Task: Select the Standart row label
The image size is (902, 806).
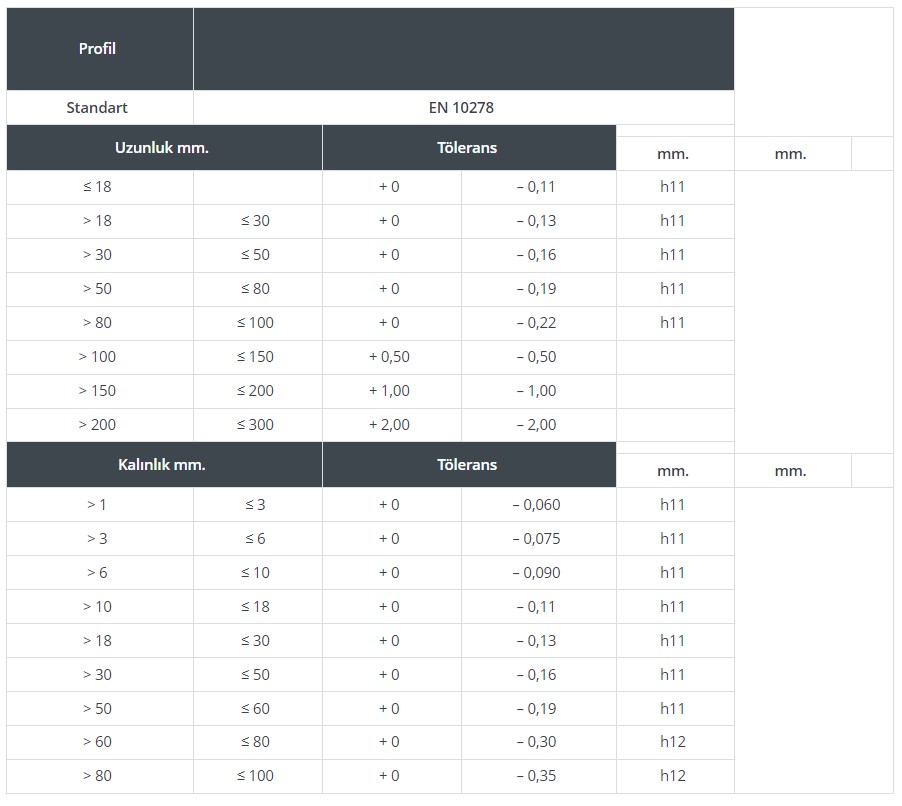Action: coord(97,107)
